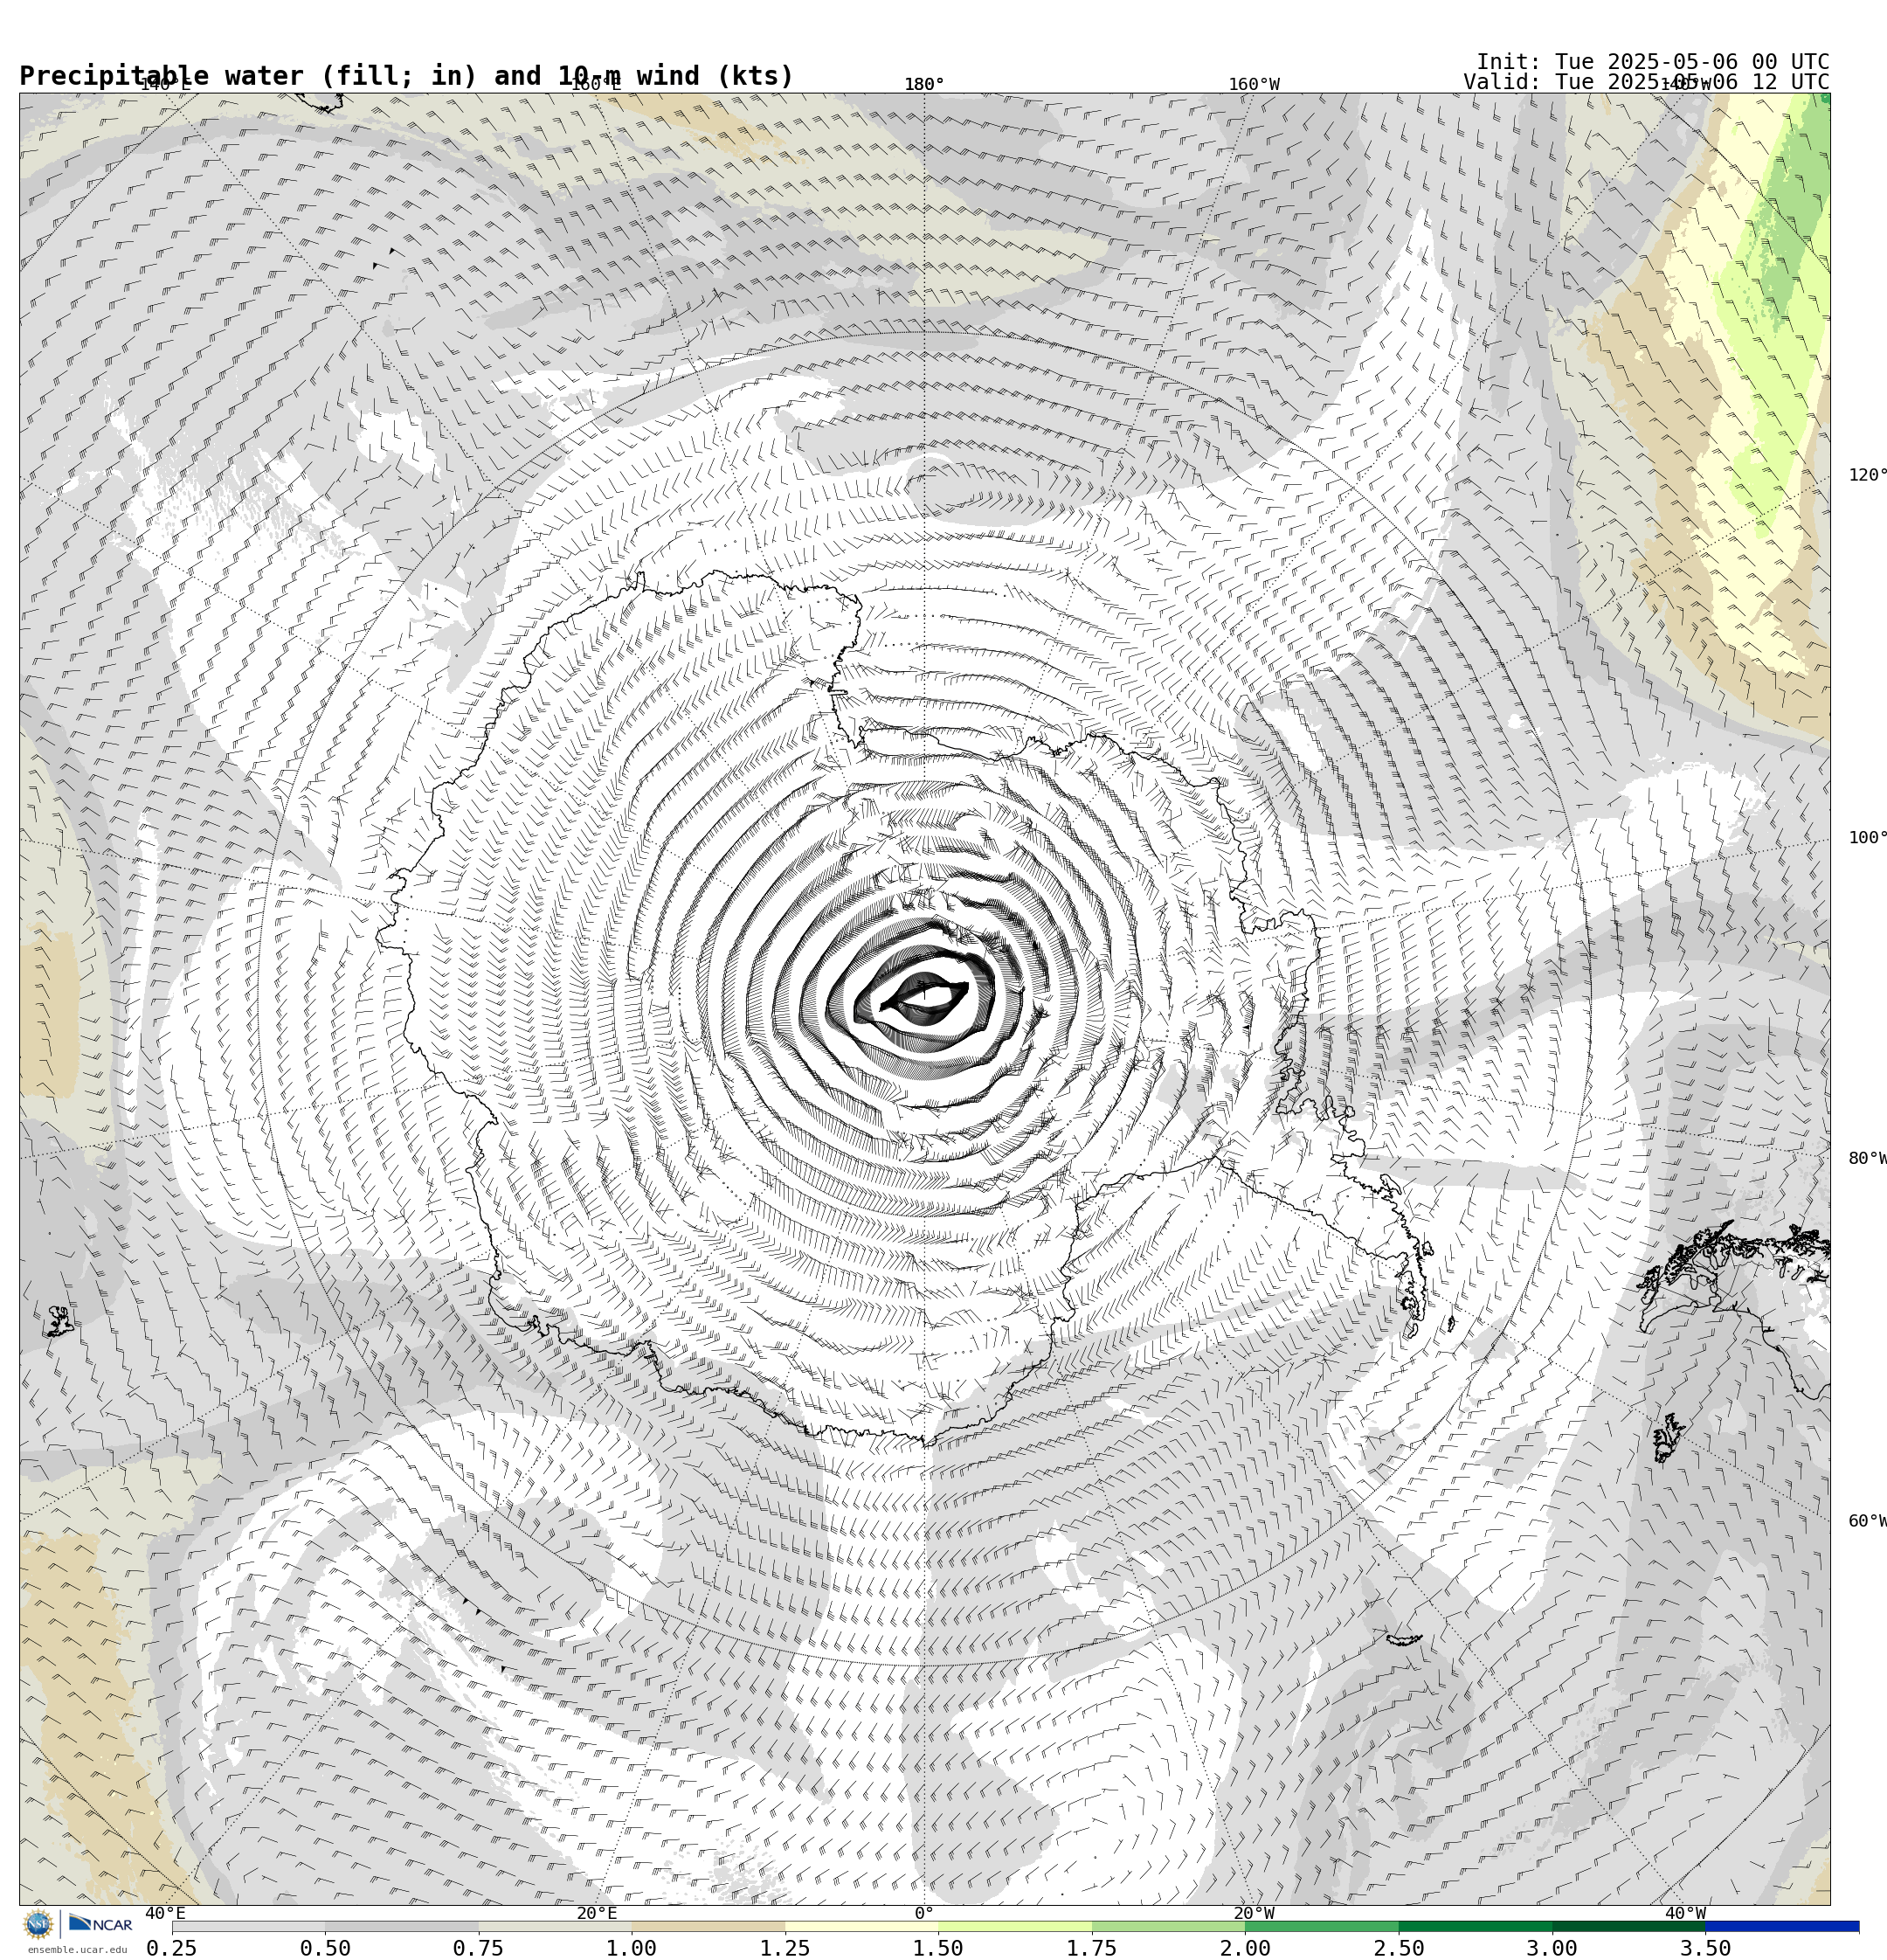1887x1960 pixels.
Task: Click the 1.75 colorbar tick value
Action: pos(1092,1948)
